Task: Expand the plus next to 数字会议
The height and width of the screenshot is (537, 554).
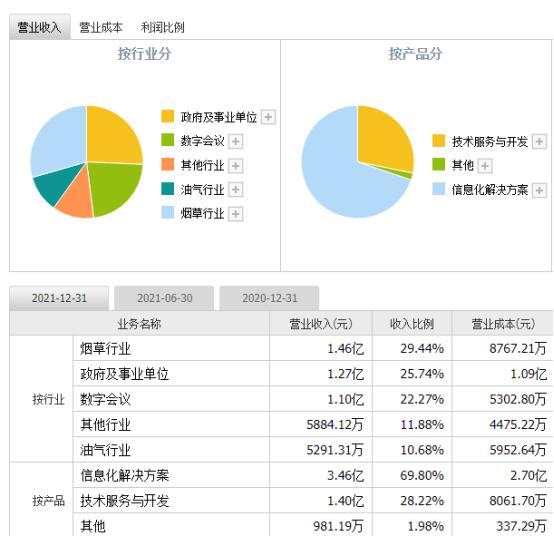Action: 235,141
